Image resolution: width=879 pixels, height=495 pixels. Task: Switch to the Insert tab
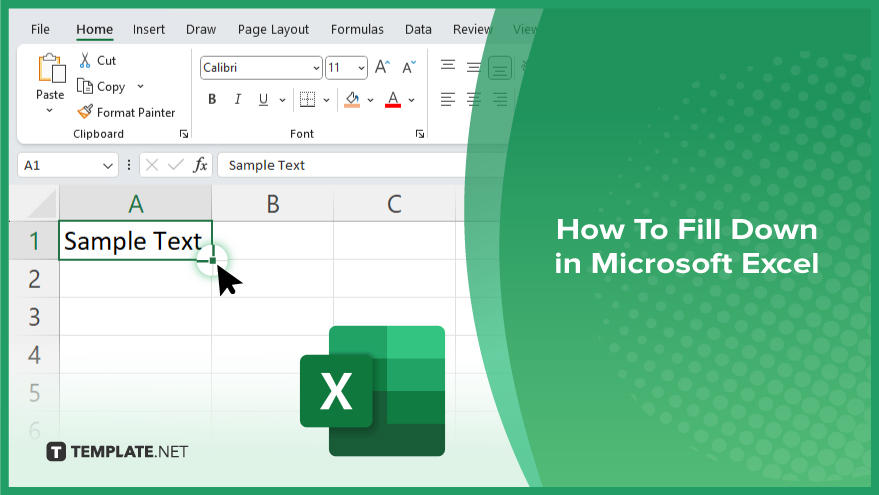[149, 29]
